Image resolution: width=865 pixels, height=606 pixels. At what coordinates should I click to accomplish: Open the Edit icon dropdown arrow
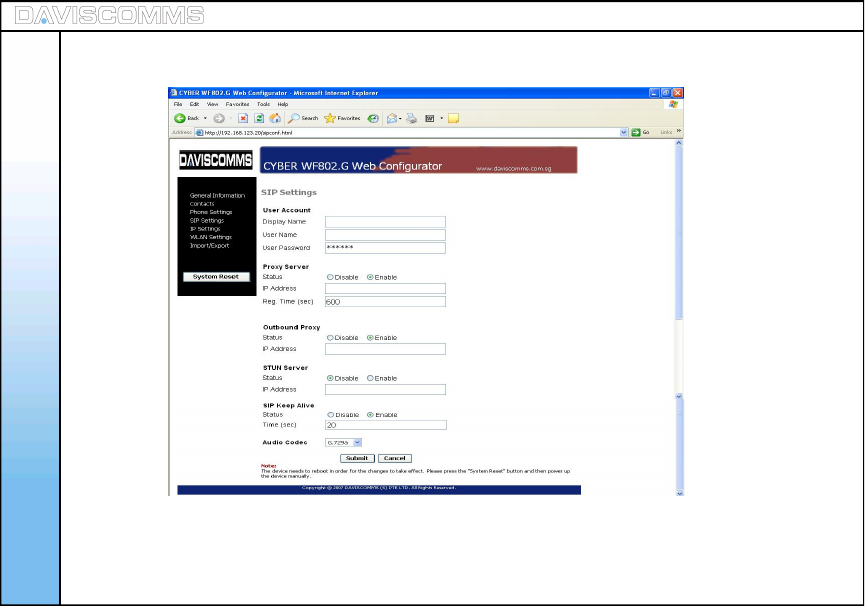click(x=441, y=118)
